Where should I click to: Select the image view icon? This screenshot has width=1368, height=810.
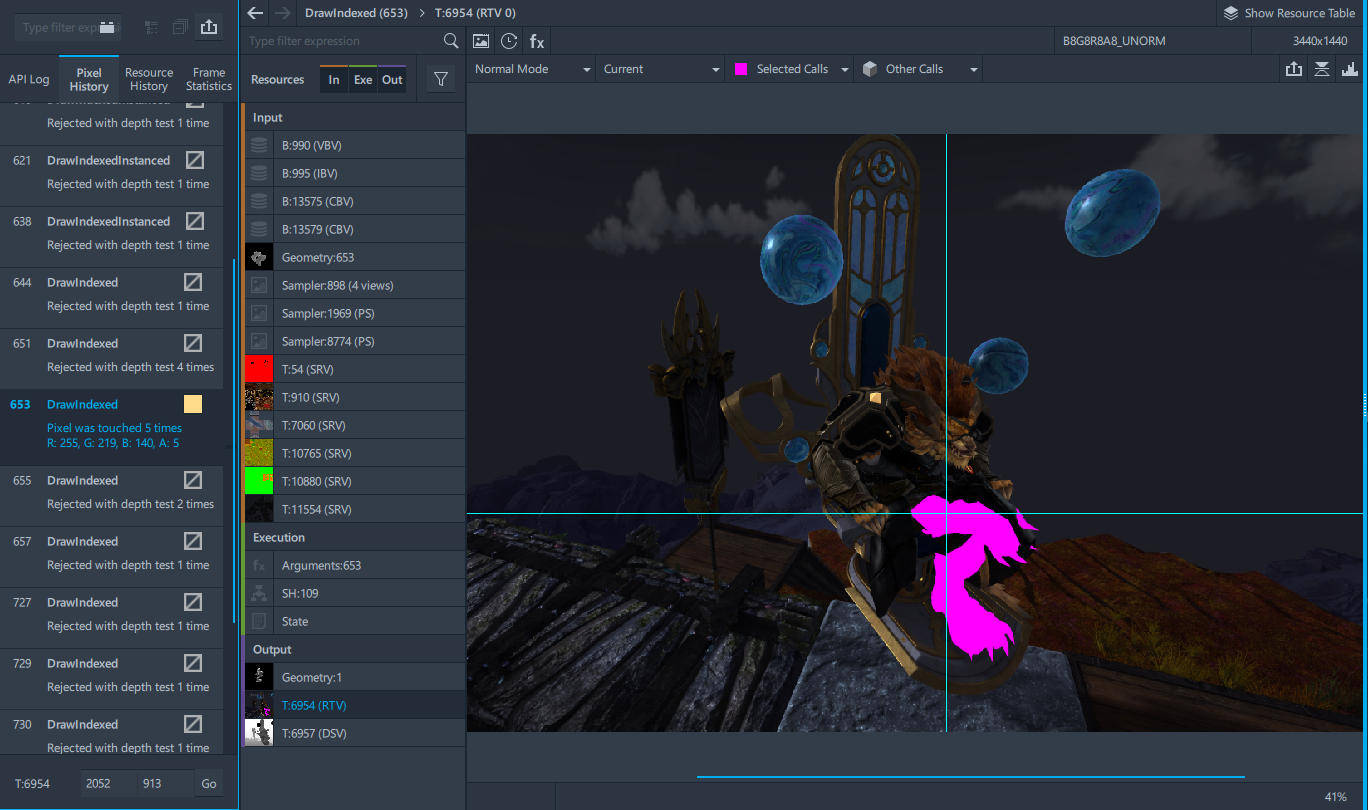click(481, 41)
